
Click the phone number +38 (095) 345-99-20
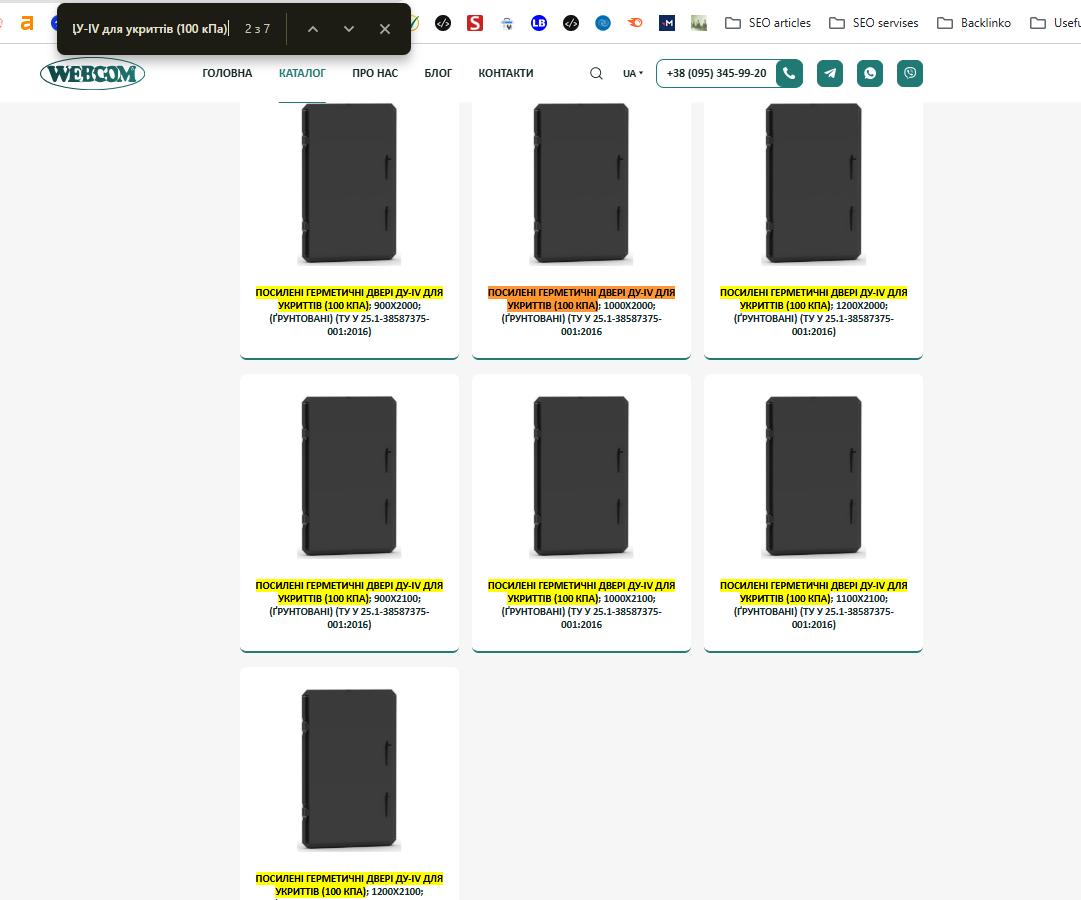(x=716, y=73)
